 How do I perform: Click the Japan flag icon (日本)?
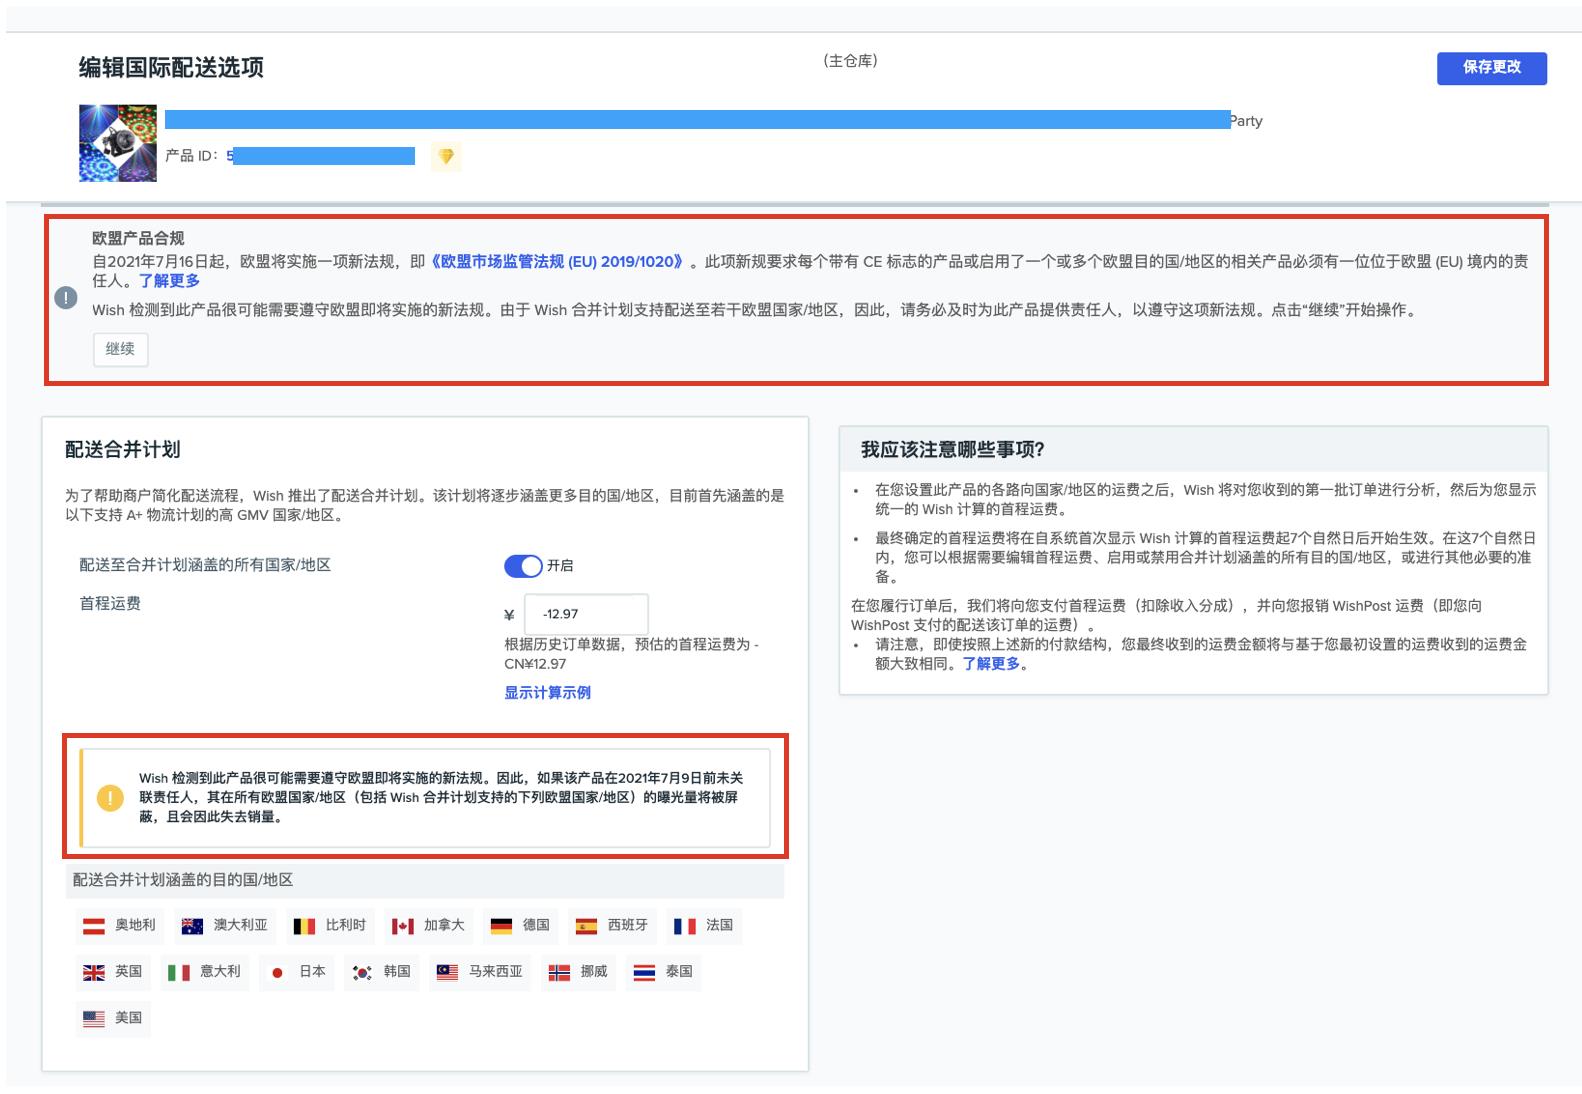[277, 972]
